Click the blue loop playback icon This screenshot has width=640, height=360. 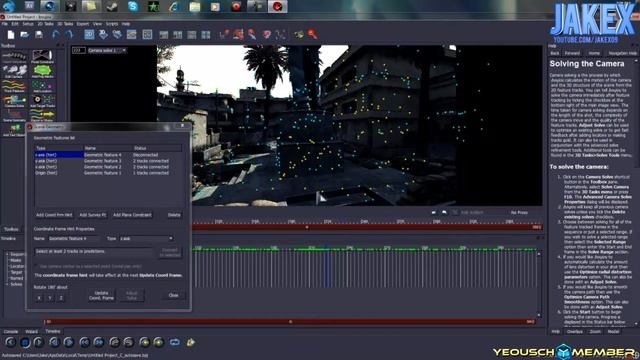175,342
